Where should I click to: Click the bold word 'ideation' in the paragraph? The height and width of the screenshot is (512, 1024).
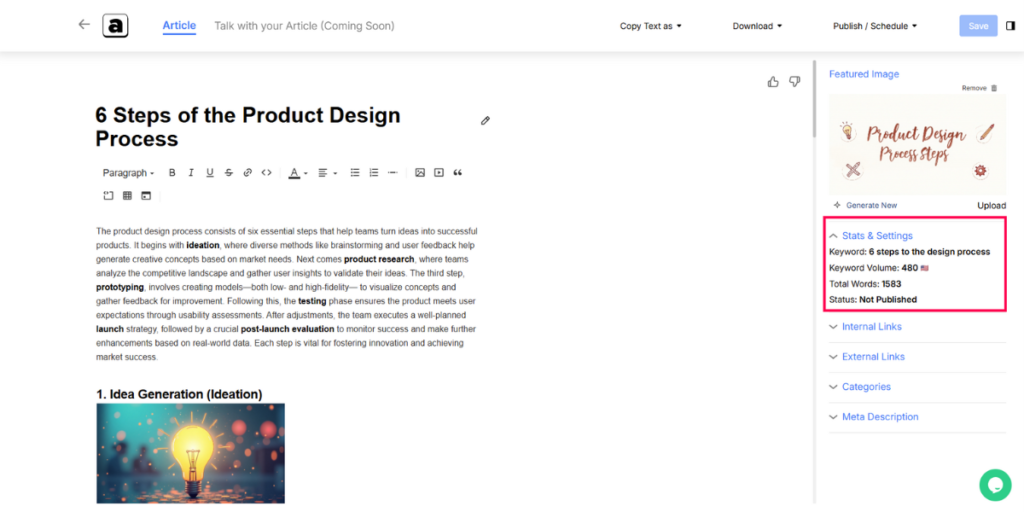click(202, 246)
